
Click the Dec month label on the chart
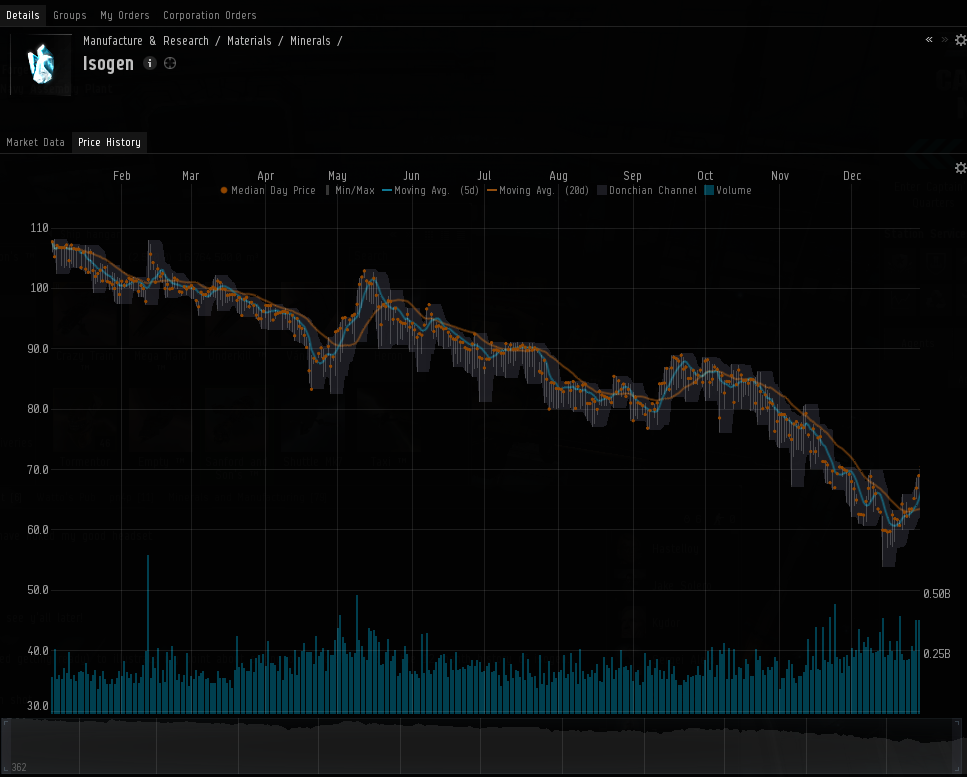(x=852, y=176)
